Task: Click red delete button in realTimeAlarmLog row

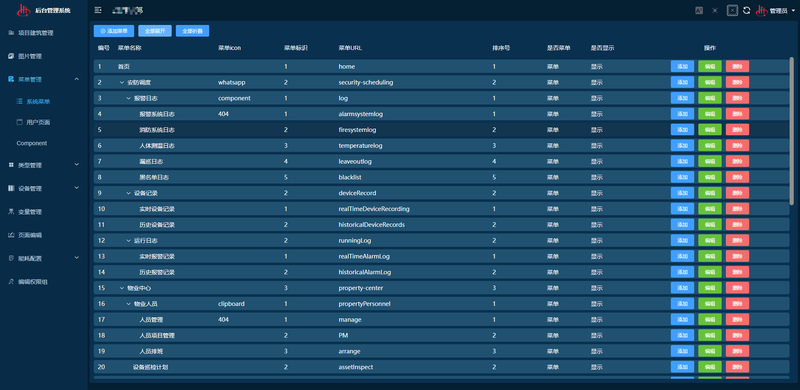Action: pyautogui.click(x=737, y=256)
